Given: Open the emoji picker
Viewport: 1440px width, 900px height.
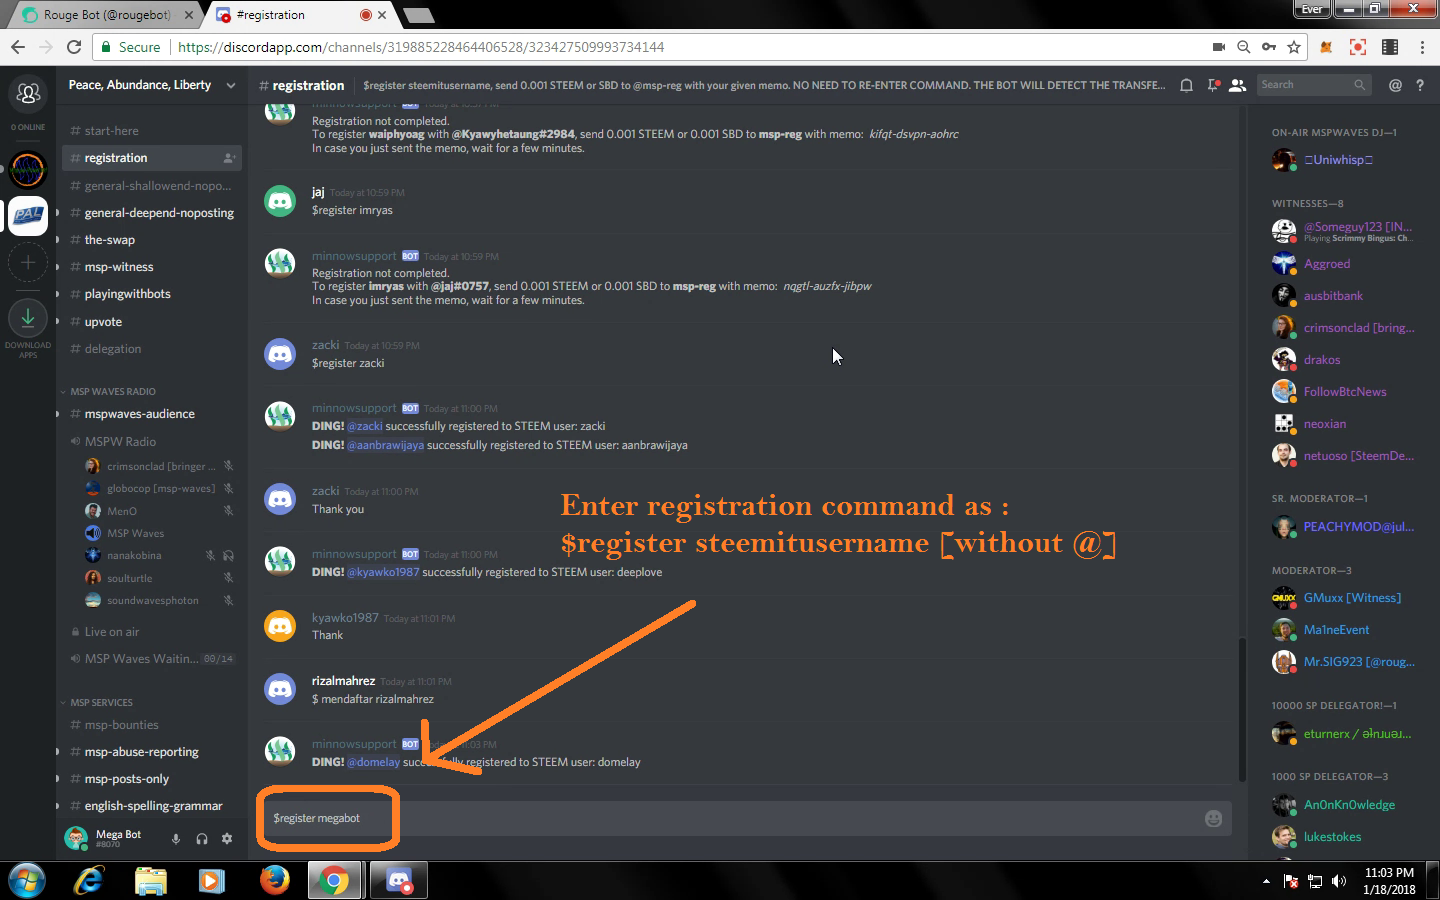Looking at the screenshot, I should 1213,819.
